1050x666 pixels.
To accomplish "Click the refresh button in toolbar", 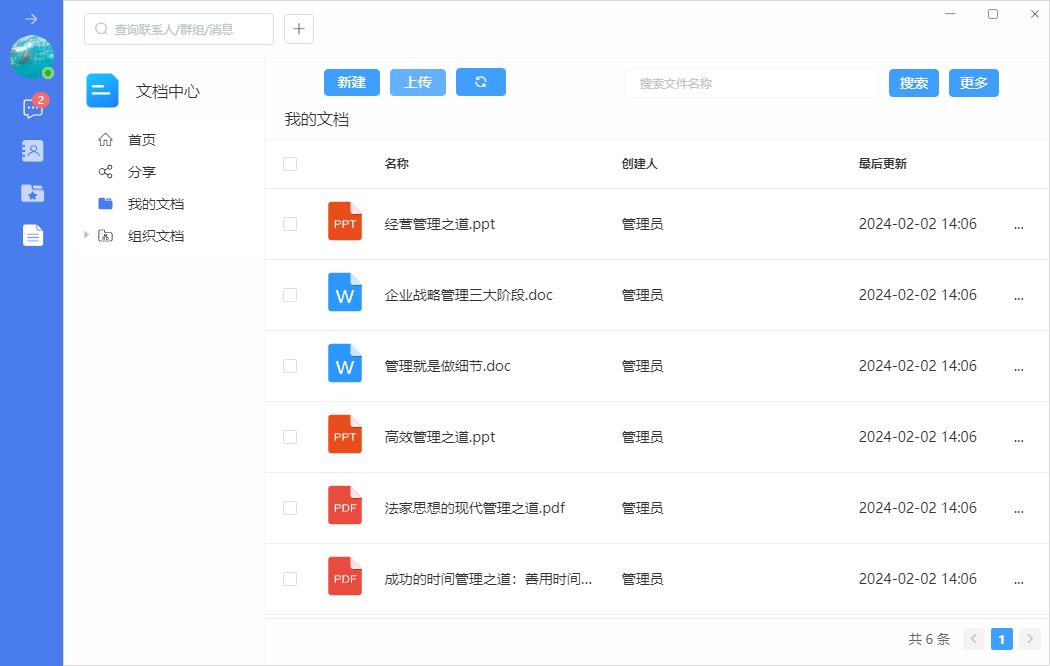I will [x=480, y=83].
